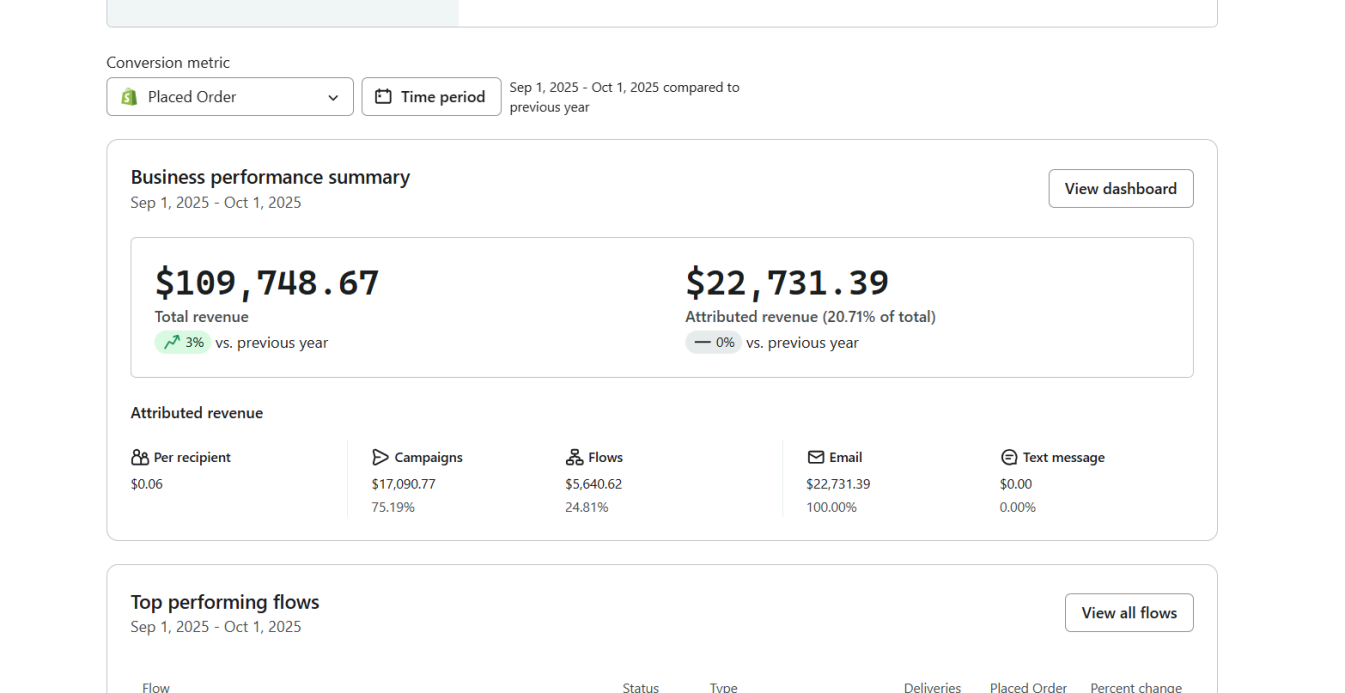Click the calendar icon in Time period

tap(383, 97)
